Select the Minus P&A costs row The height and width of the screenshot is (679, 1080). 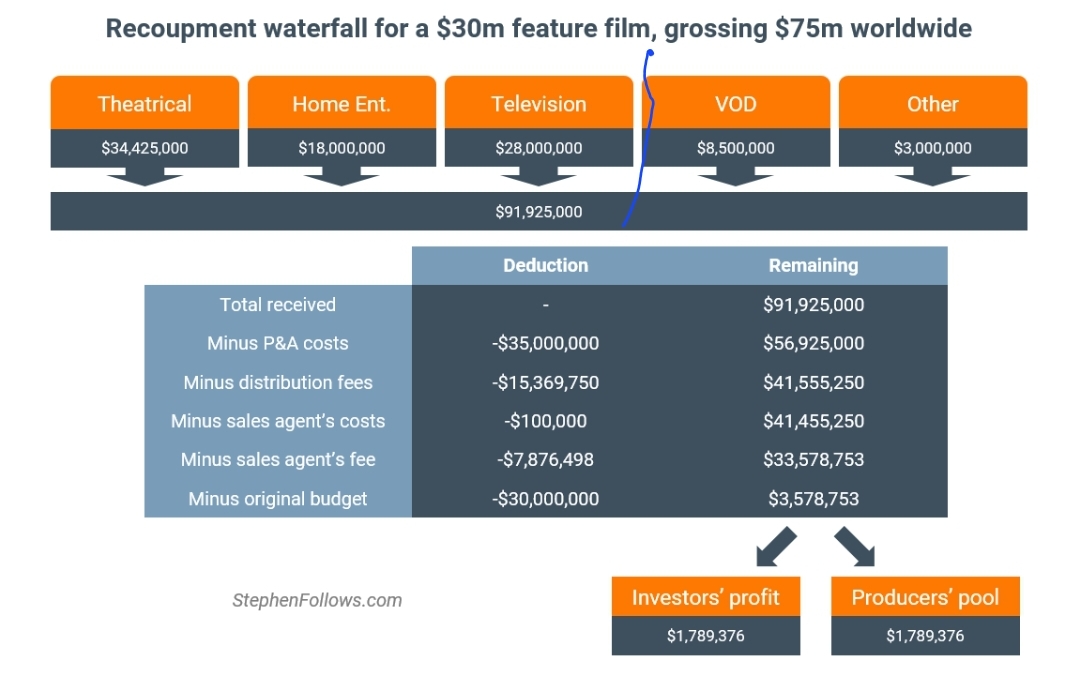pyautogui.click(x=278, y=343)
